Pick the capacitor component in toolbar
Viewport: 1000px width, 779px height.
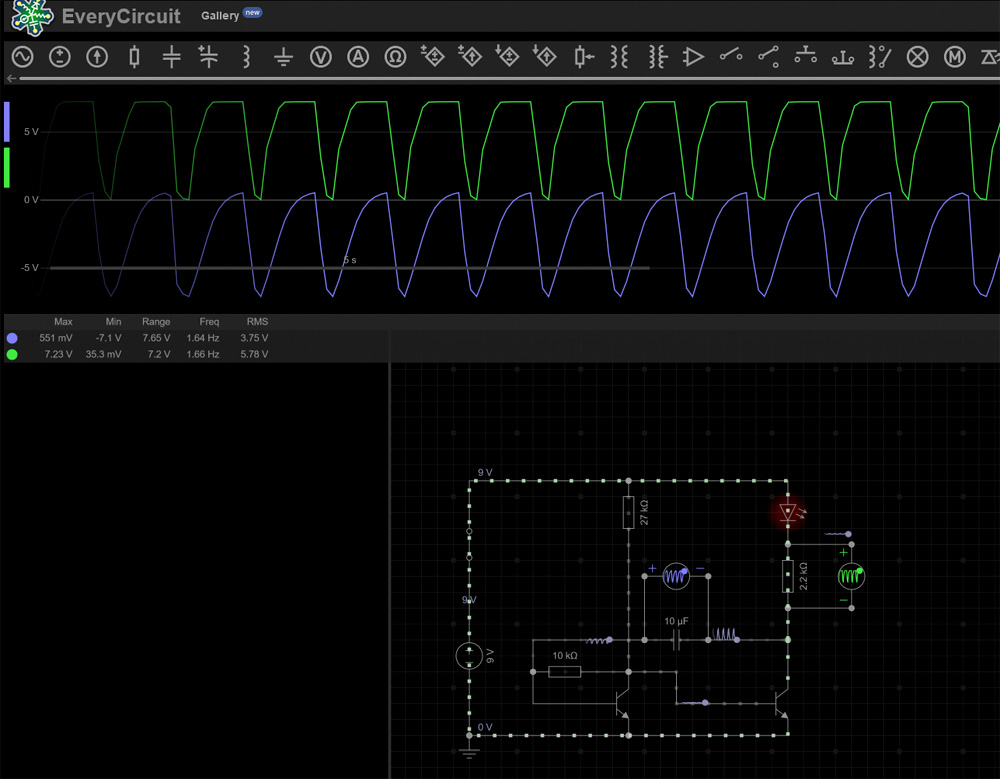(171, 57)
